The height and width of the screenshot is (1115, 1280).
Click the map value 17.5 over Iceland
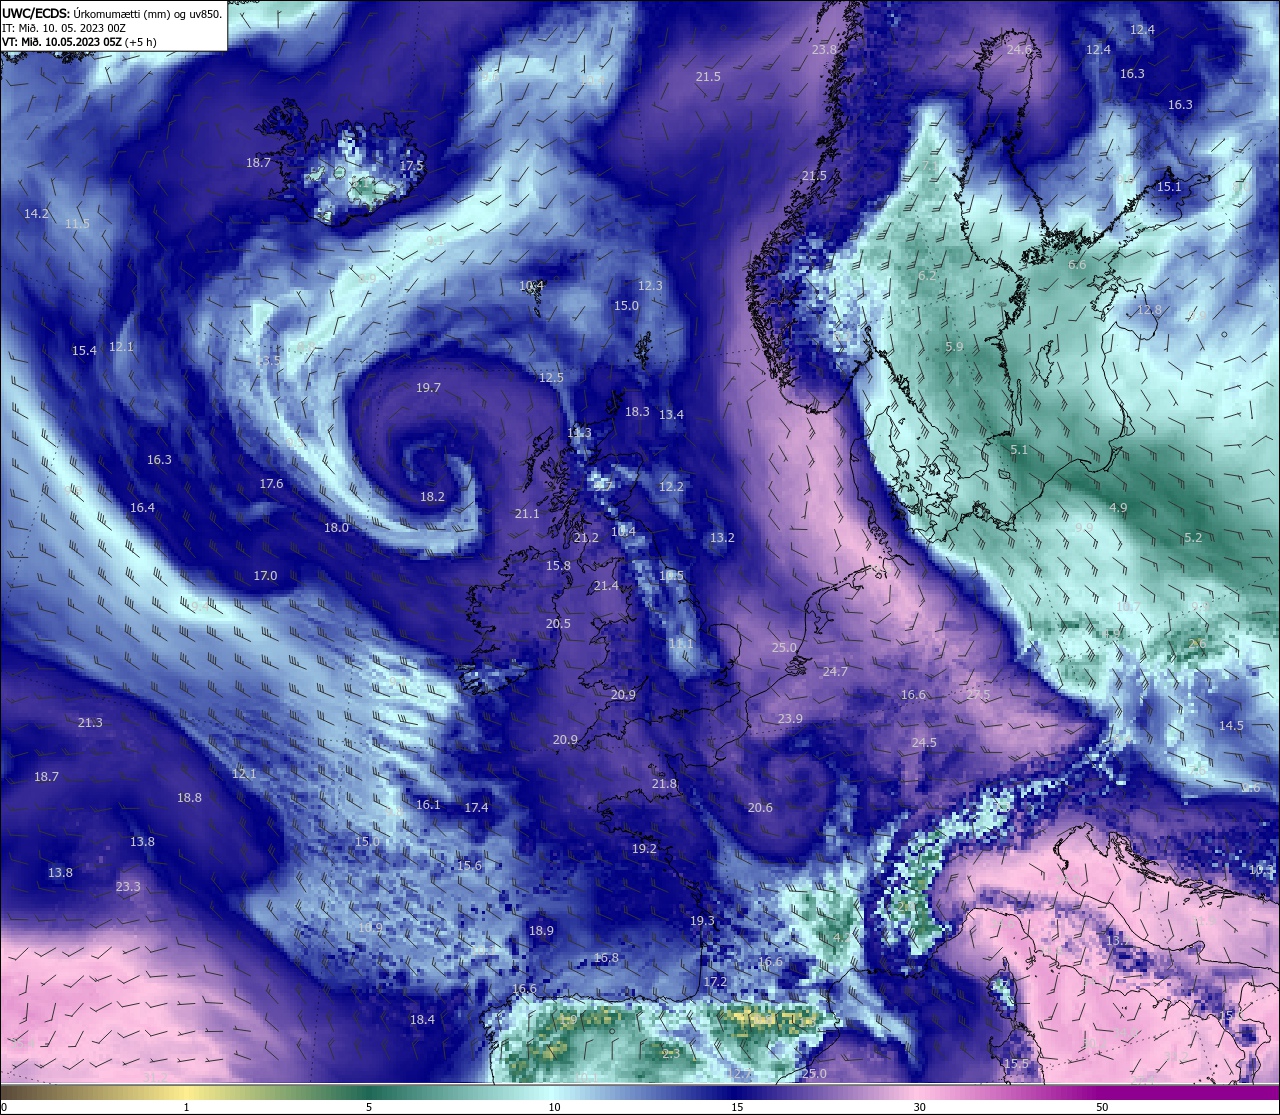(411, 166)
